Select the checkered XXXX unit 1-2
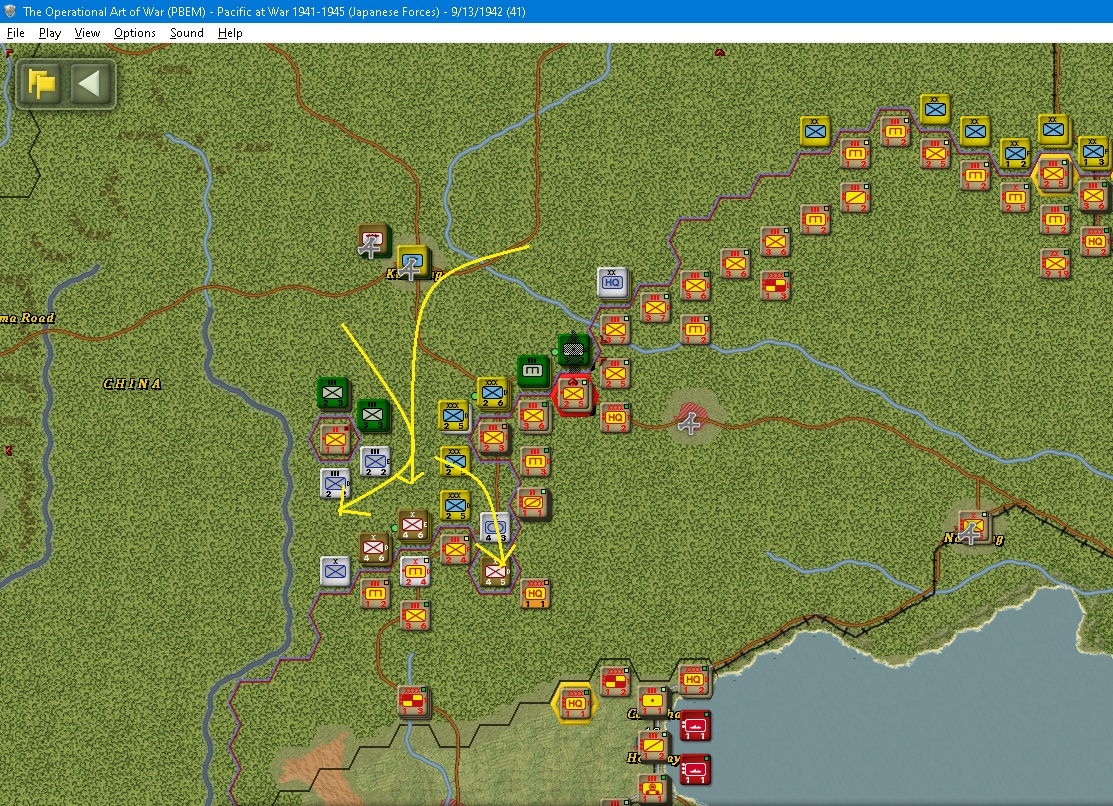This screenshot has width=1113, height=806. pyautogui.click(x=615, y=682)
